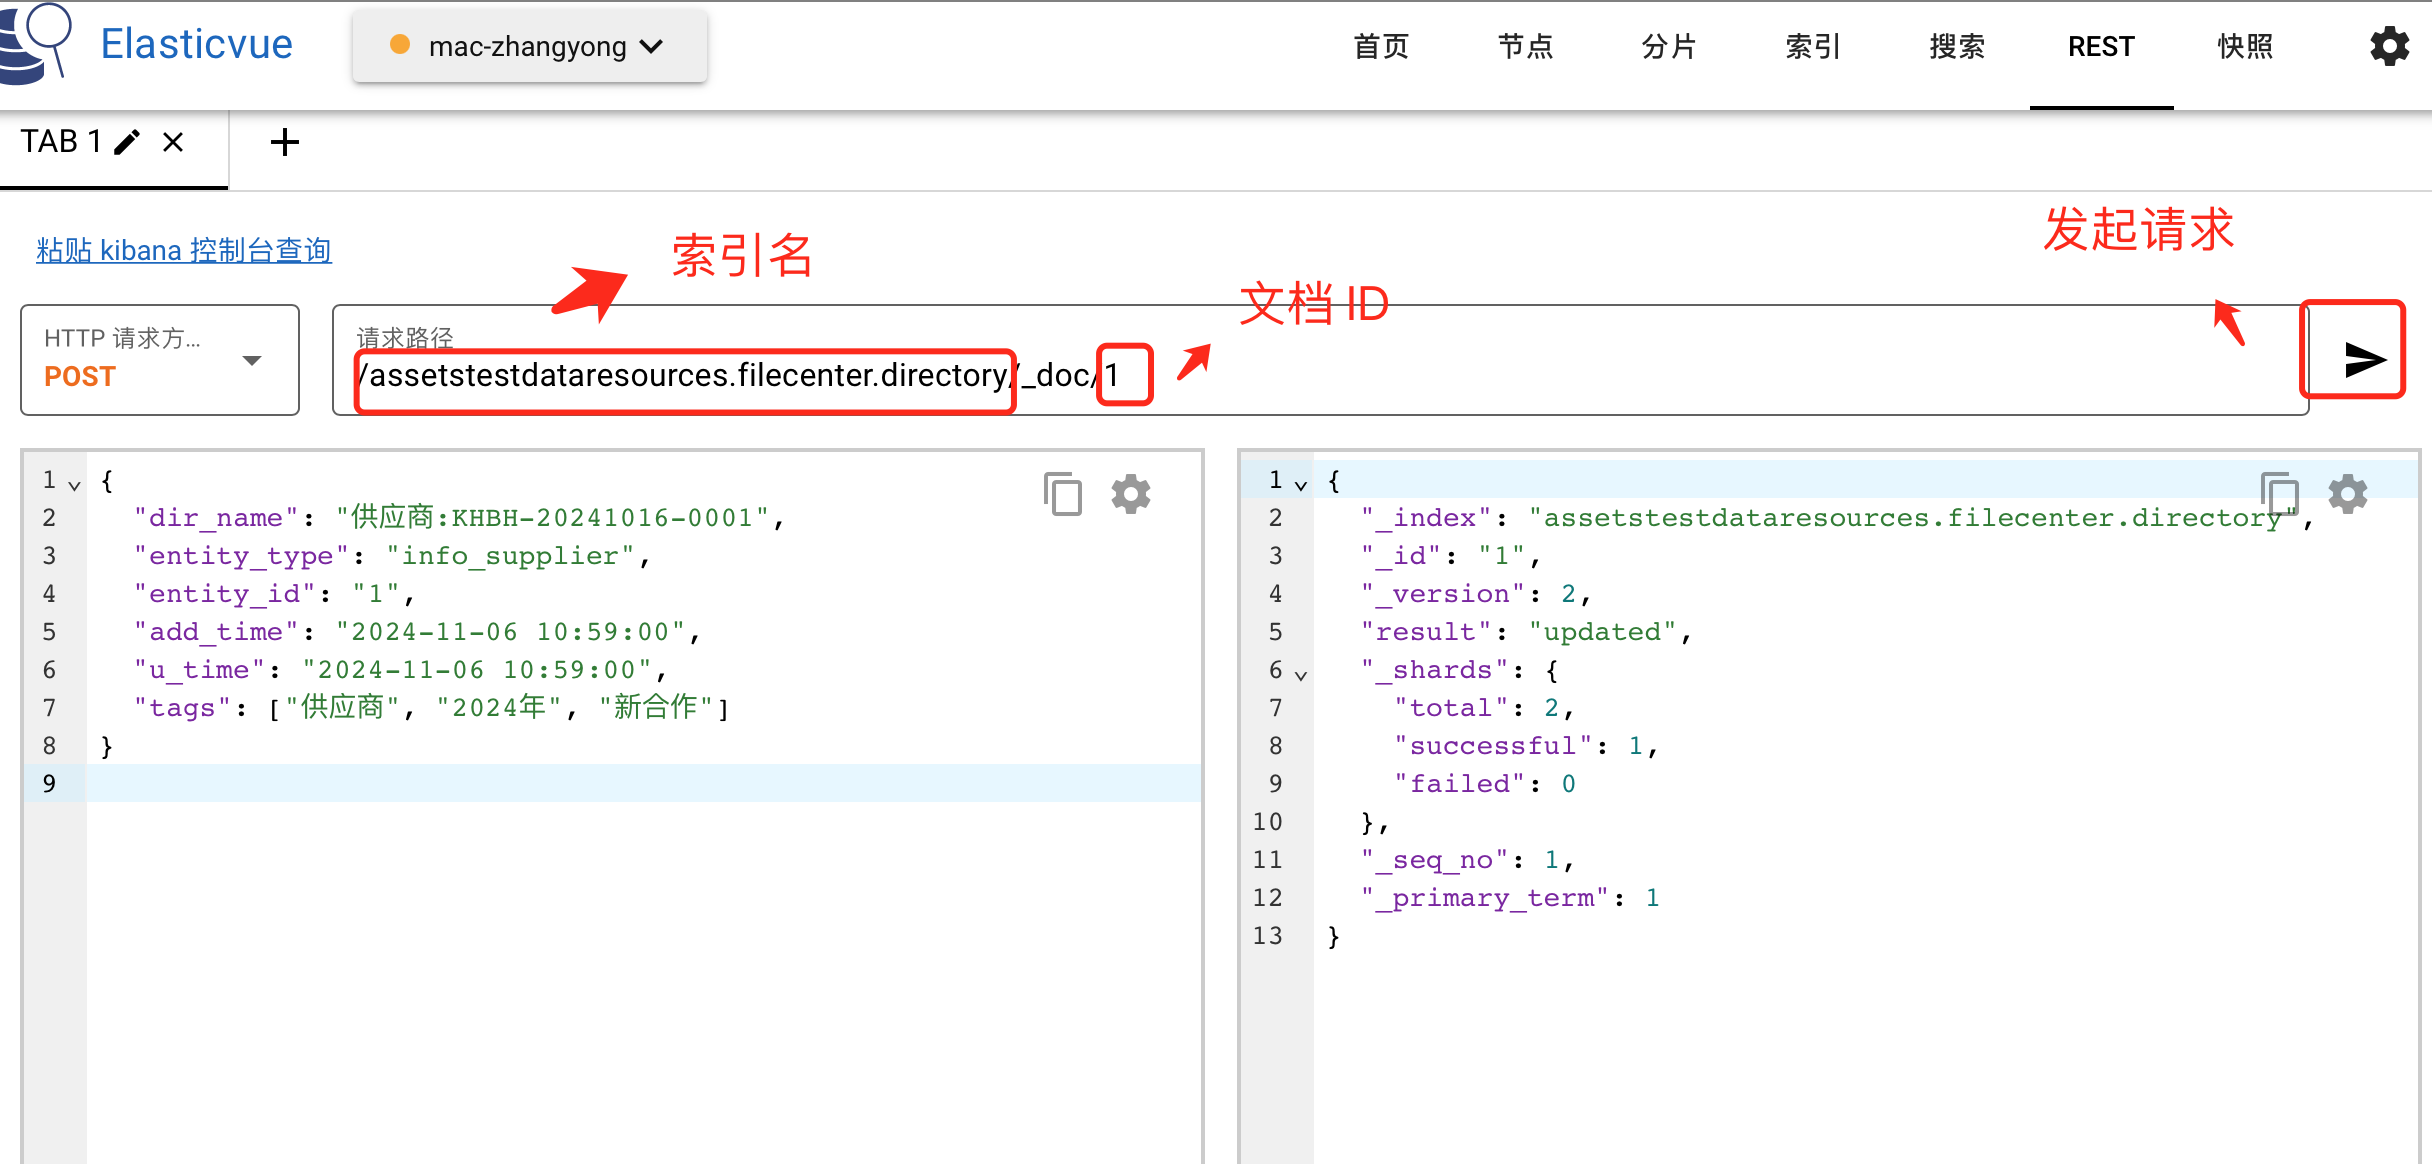Open the 粘贴 kibana 控制台查询 link
This screenshot has height=1164, width=2432.
(183, 249)
